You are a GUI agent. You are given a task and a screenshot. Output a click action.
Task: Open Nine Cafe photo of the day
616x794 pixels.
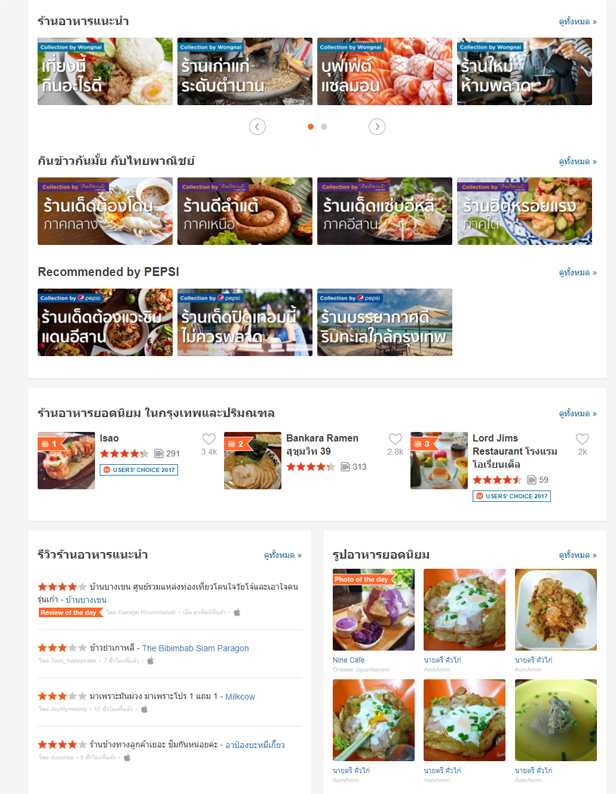373,610
